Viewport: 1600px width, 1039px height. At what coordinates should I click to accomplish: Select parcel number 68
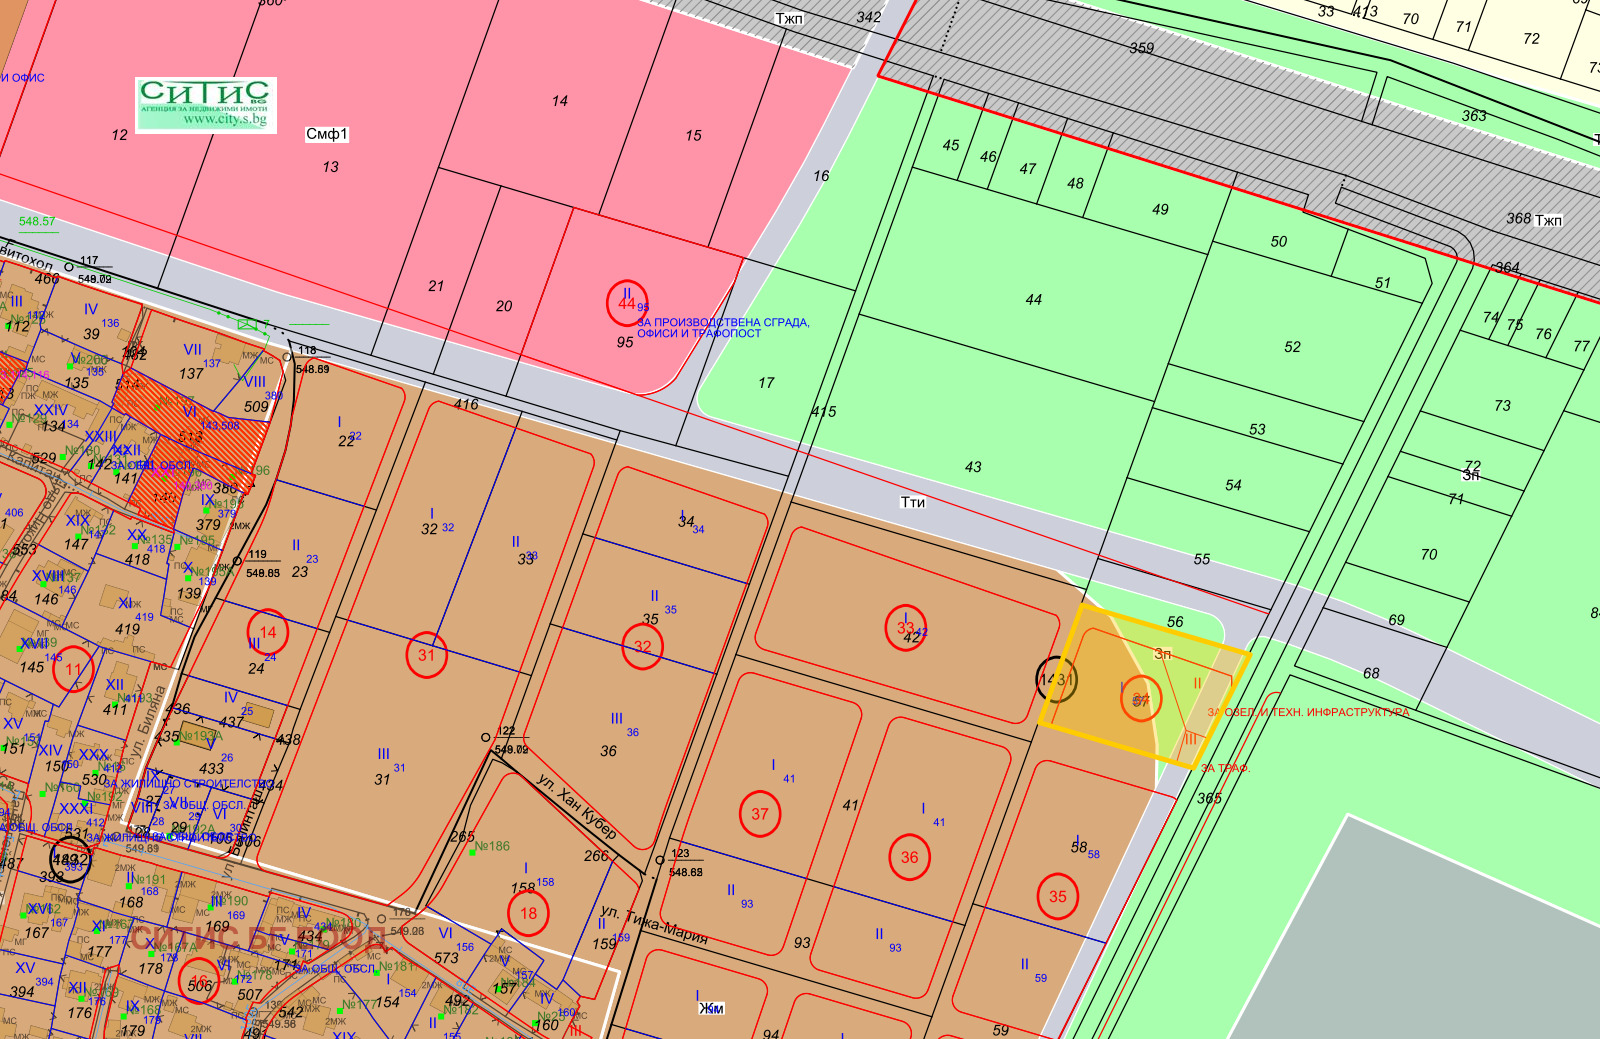tap(1371, 673)
